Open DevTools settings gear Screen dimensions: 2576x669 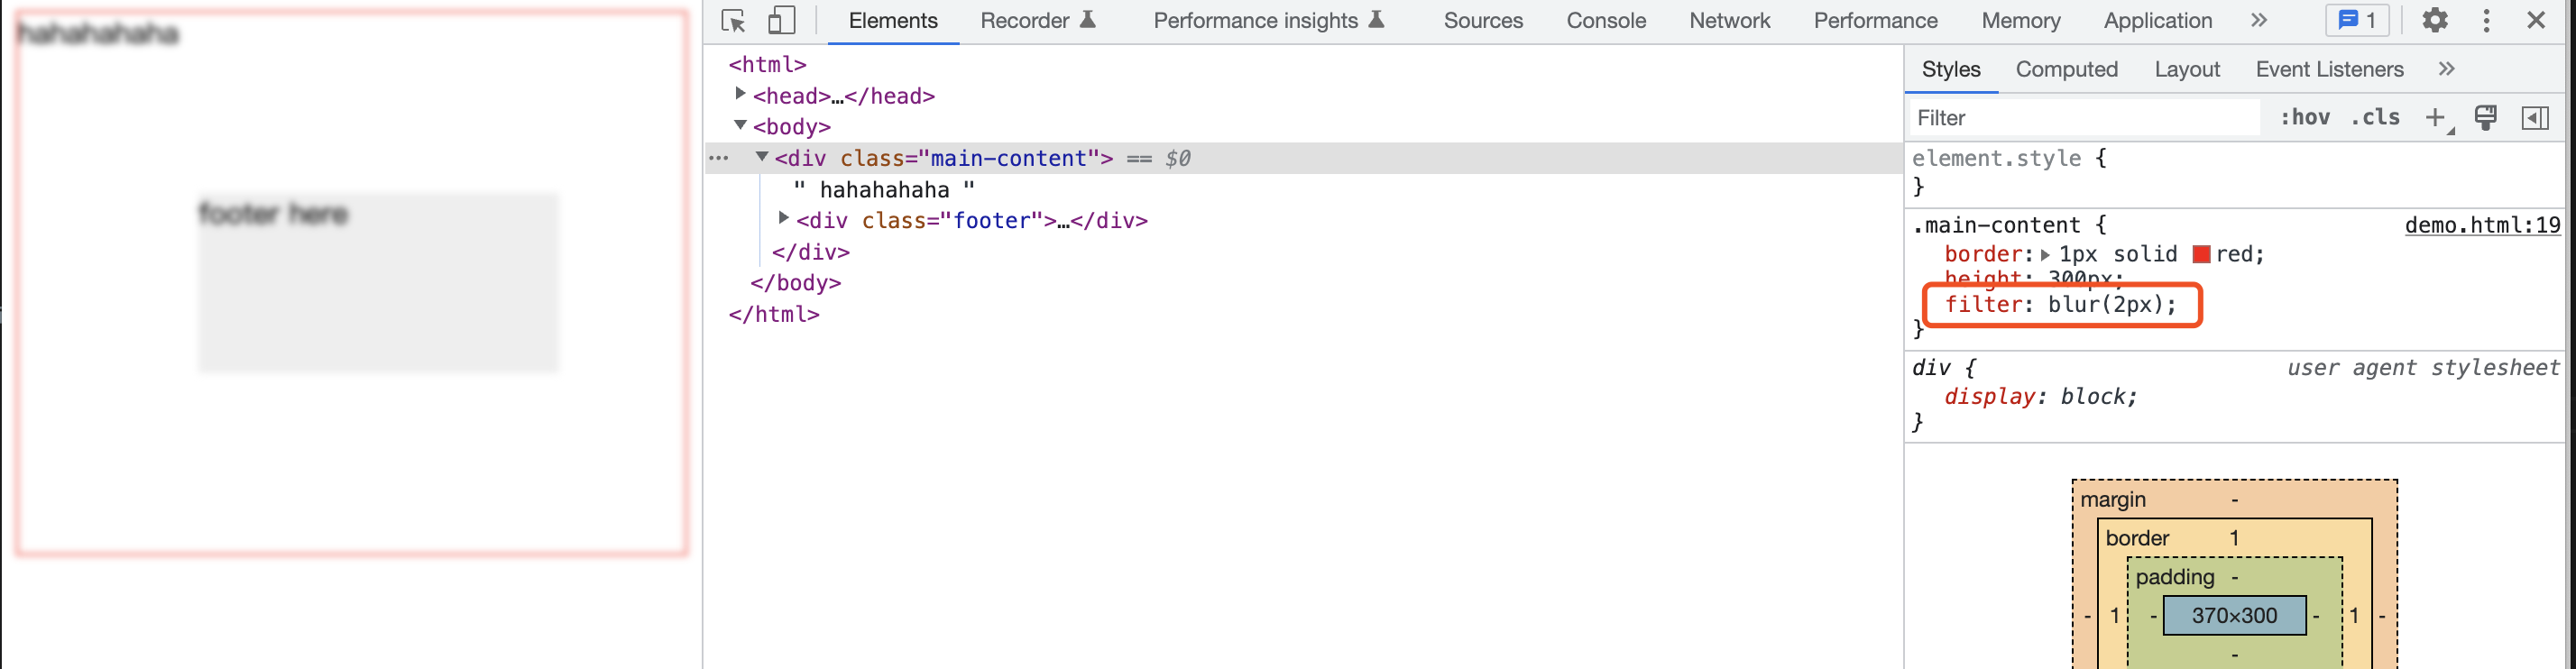[2435, 21]
